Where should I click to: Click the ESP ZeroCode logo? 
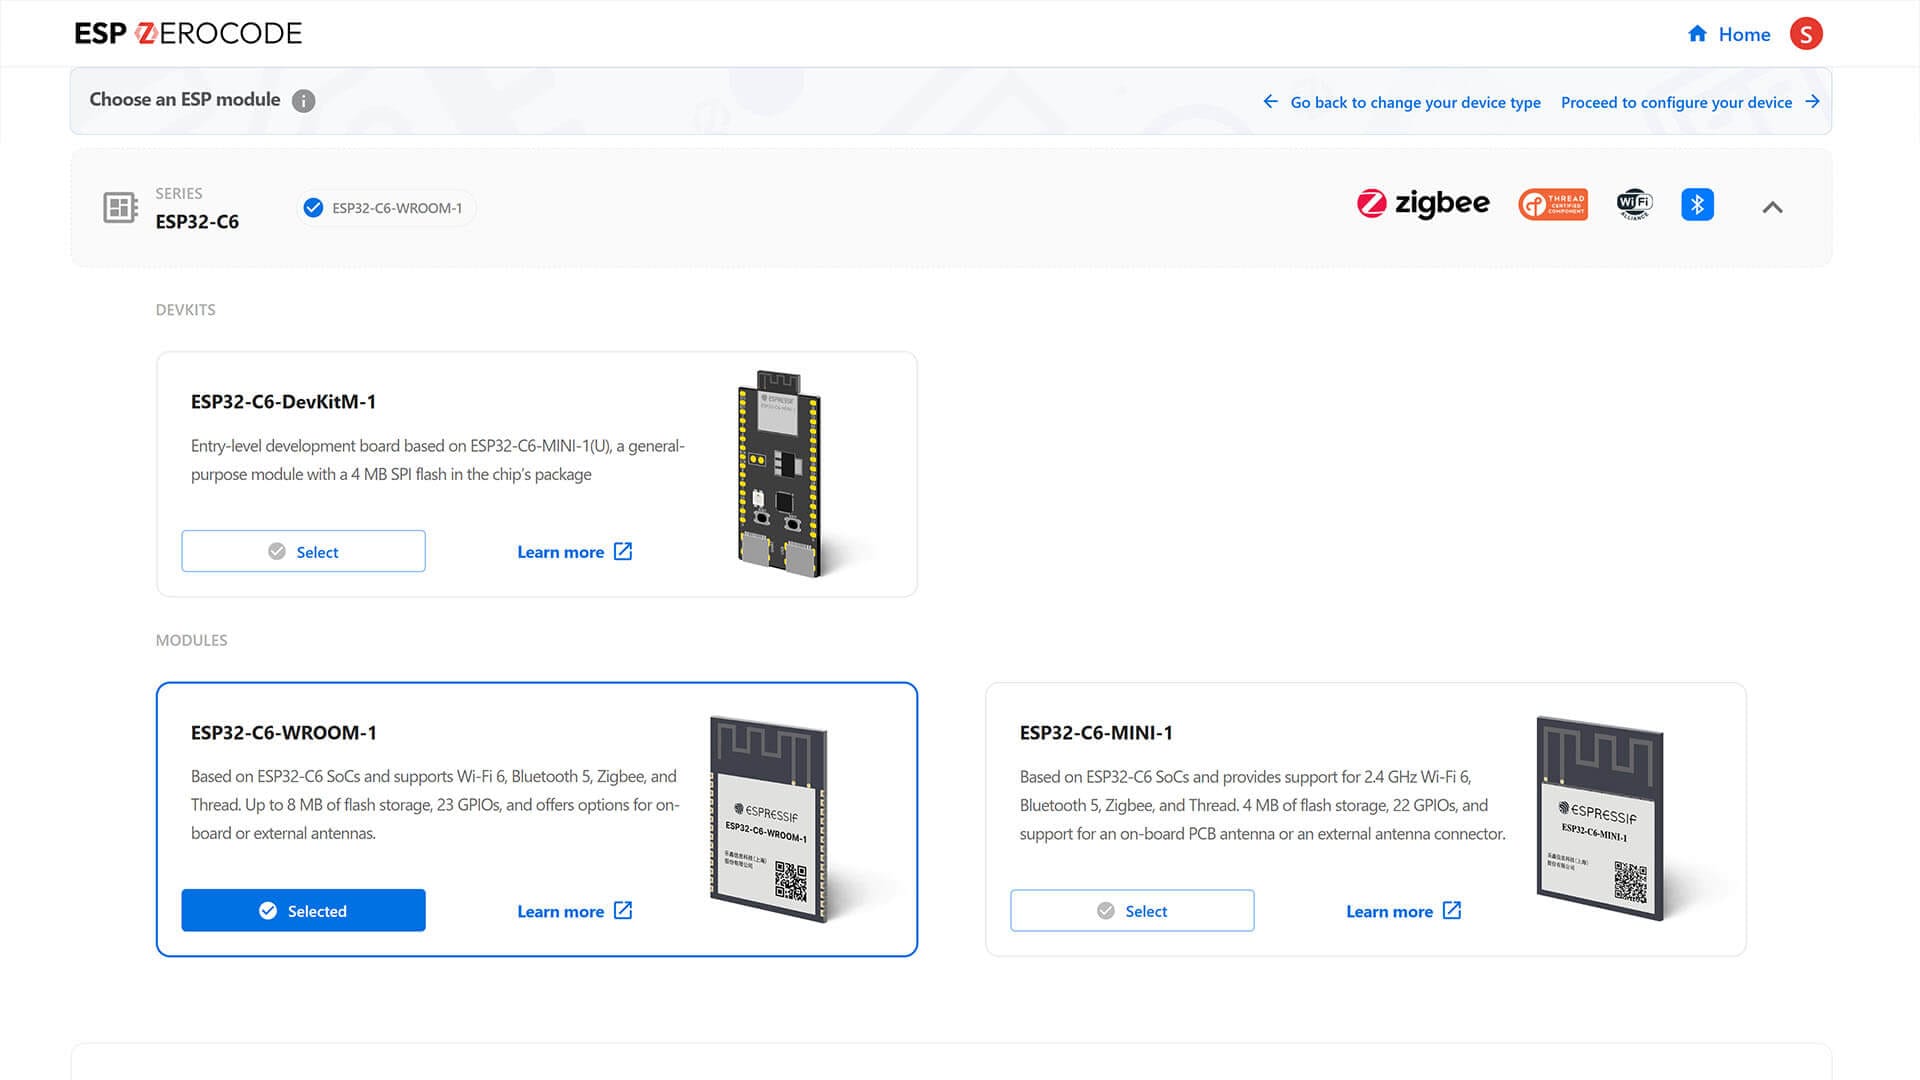[188, 34]
